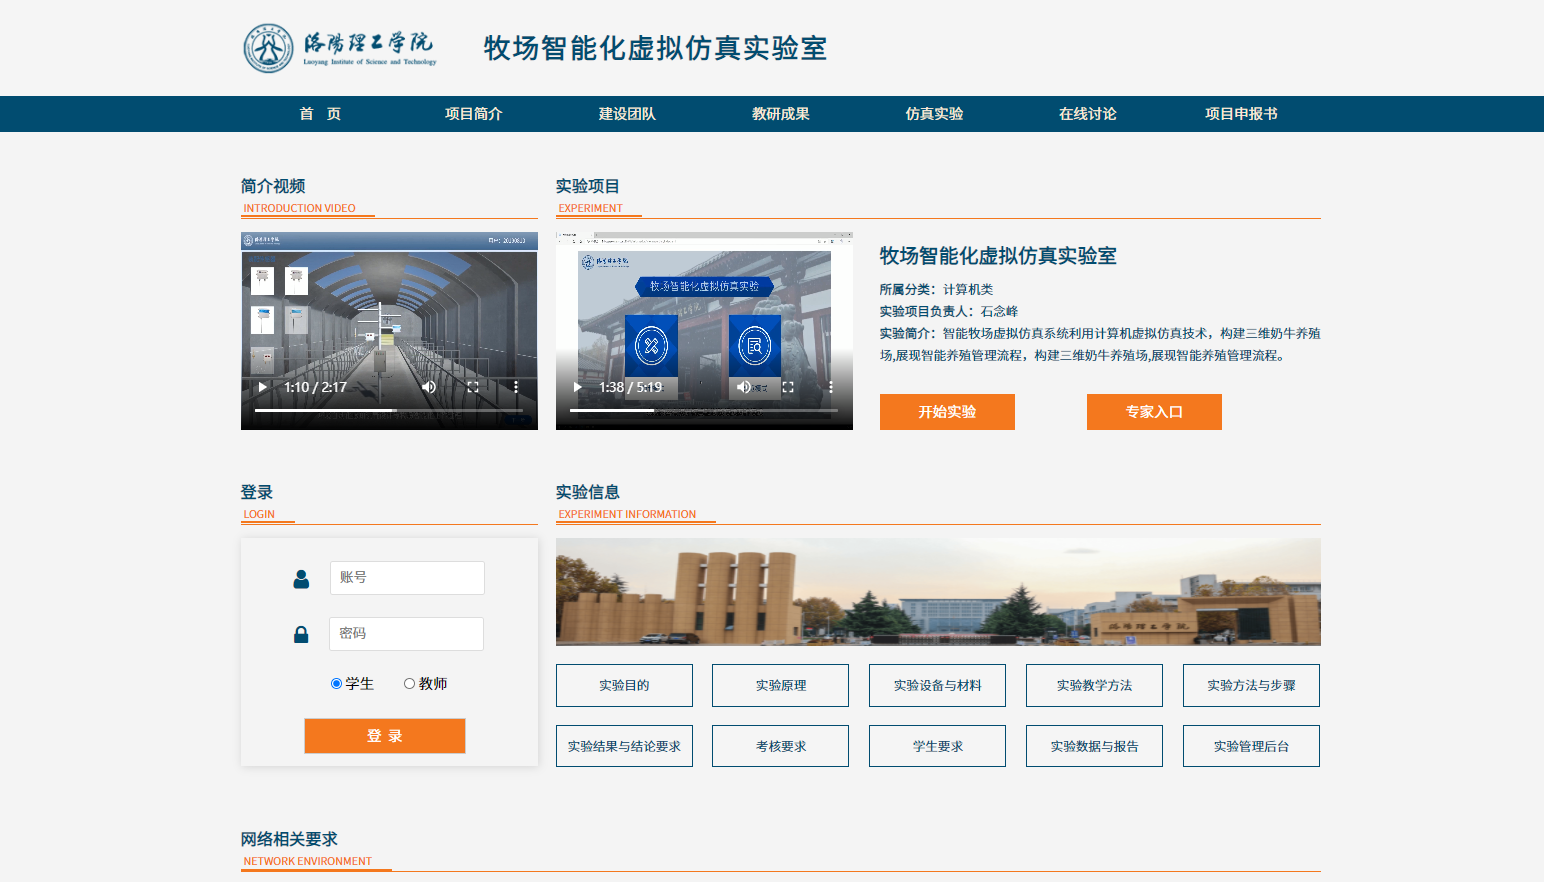
Task: Play the experiment project video
Action: 577,387
